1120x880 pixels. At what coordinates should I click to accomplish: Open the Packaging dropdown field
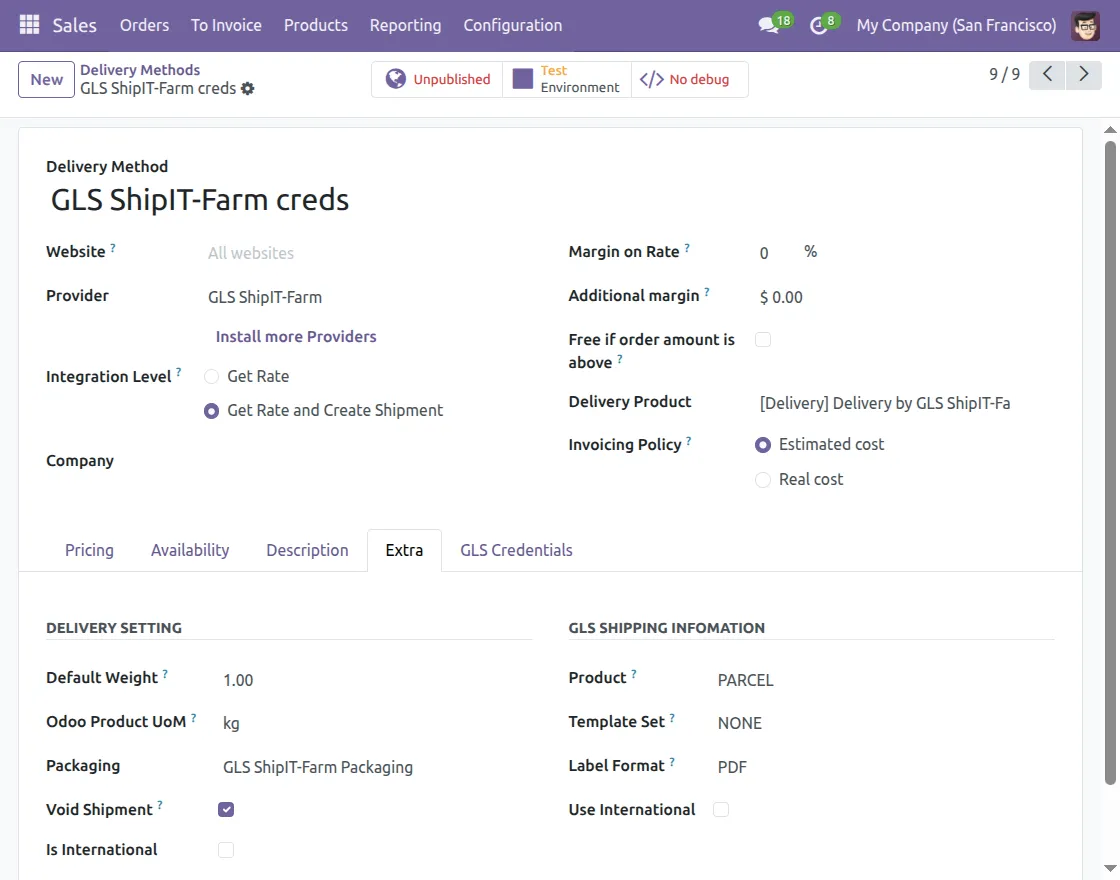point(376,767)
